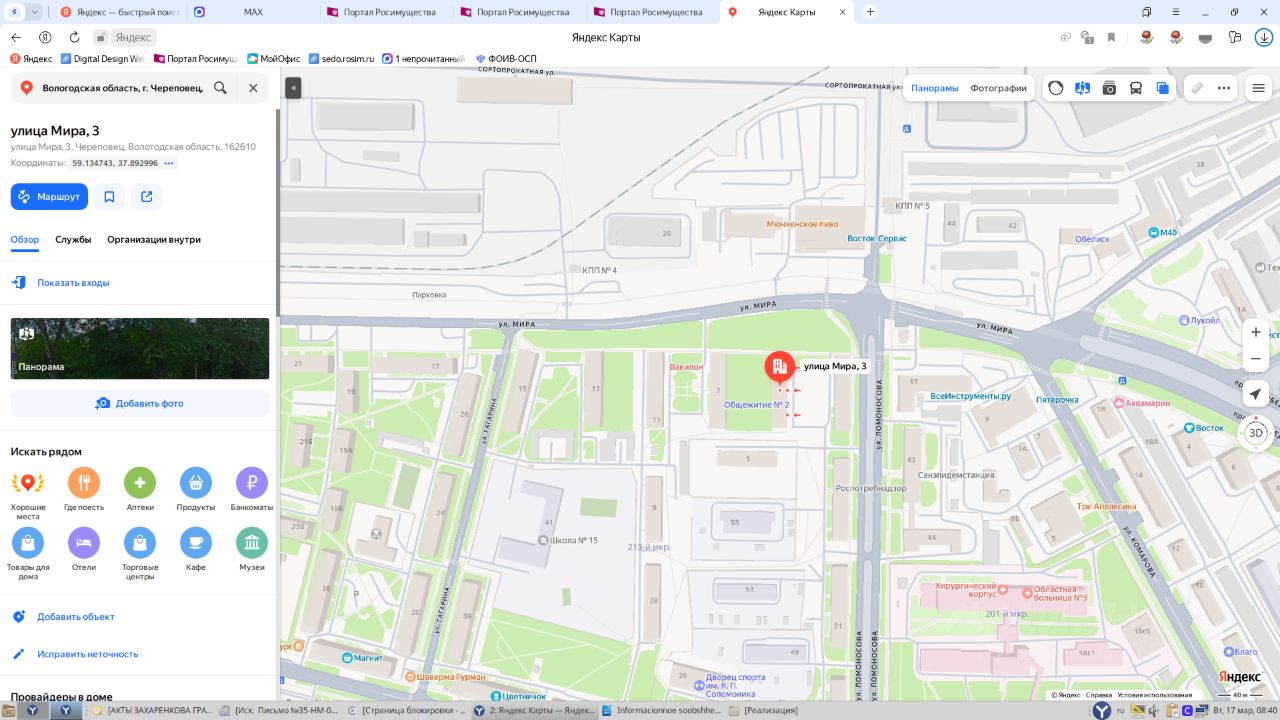Open the map tools three-dots menu
The height and width of the screenshot is (720, 1280).
[x=1224, y=88]
